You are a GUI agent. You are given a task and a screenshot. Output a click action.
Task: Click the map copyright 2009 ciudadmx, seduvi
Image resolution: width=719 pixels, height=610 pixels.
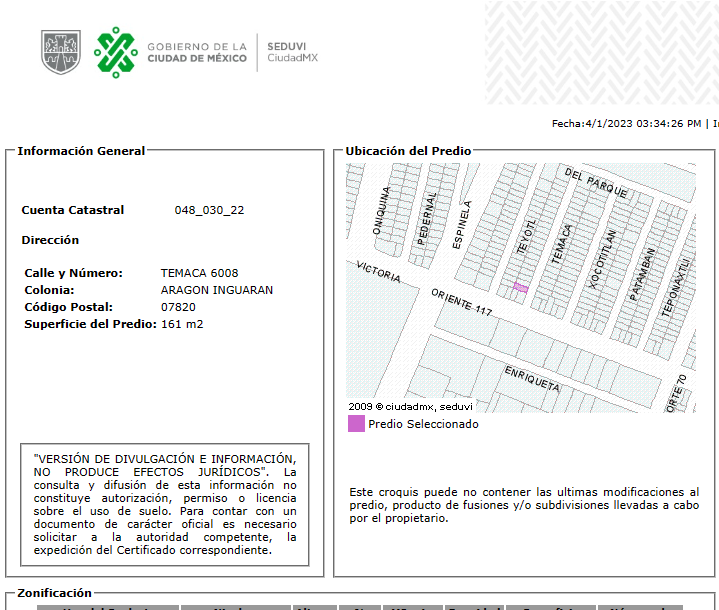[x=410, y=406]
